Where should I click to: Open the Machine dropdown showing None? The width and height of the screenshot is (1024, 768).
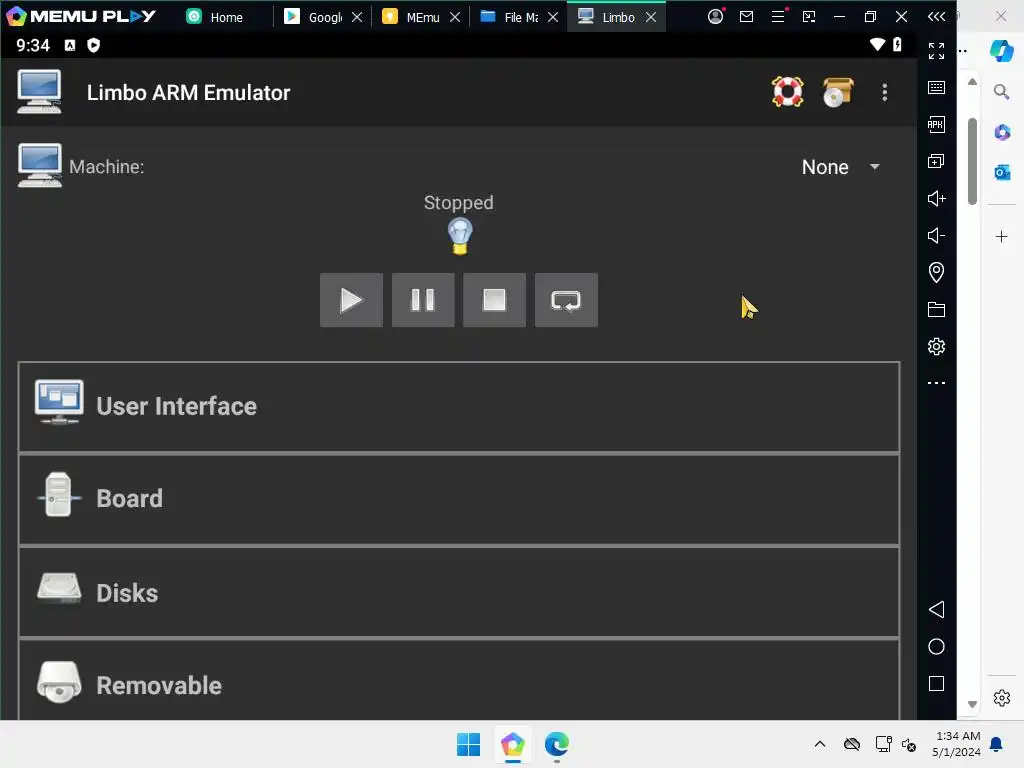(x=840, y=167)
